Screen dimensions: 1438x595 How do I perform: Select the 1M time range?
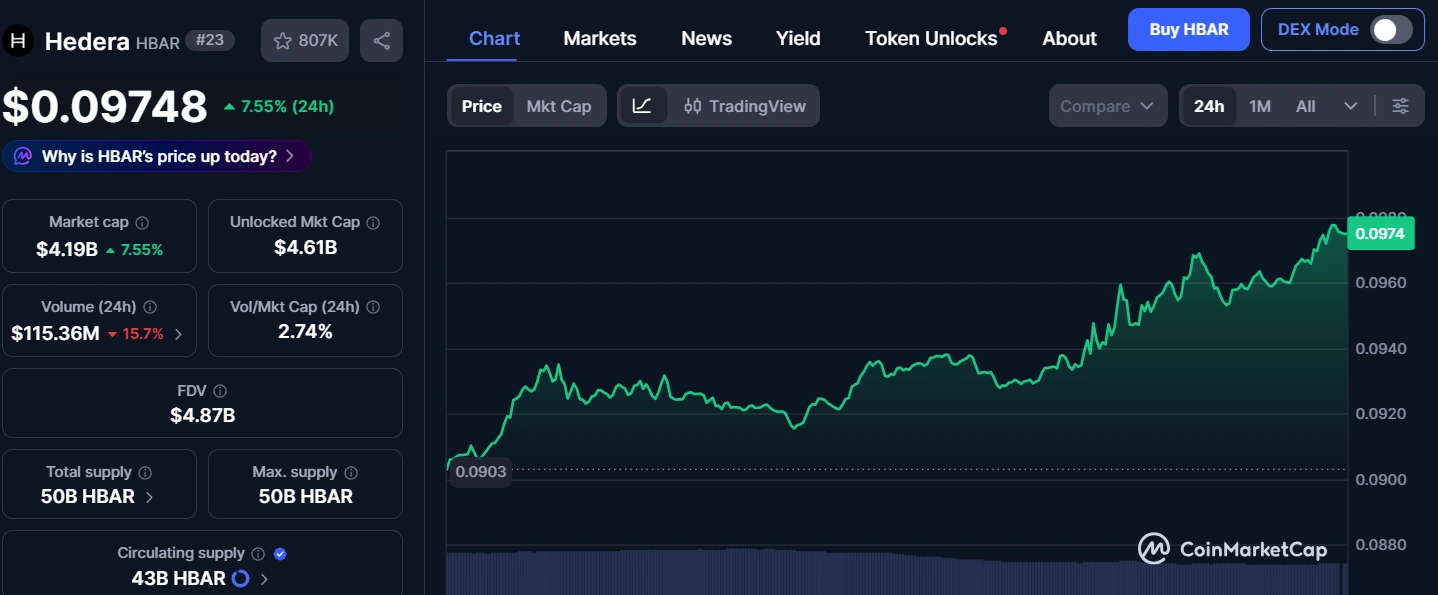tap(1260, 106)
